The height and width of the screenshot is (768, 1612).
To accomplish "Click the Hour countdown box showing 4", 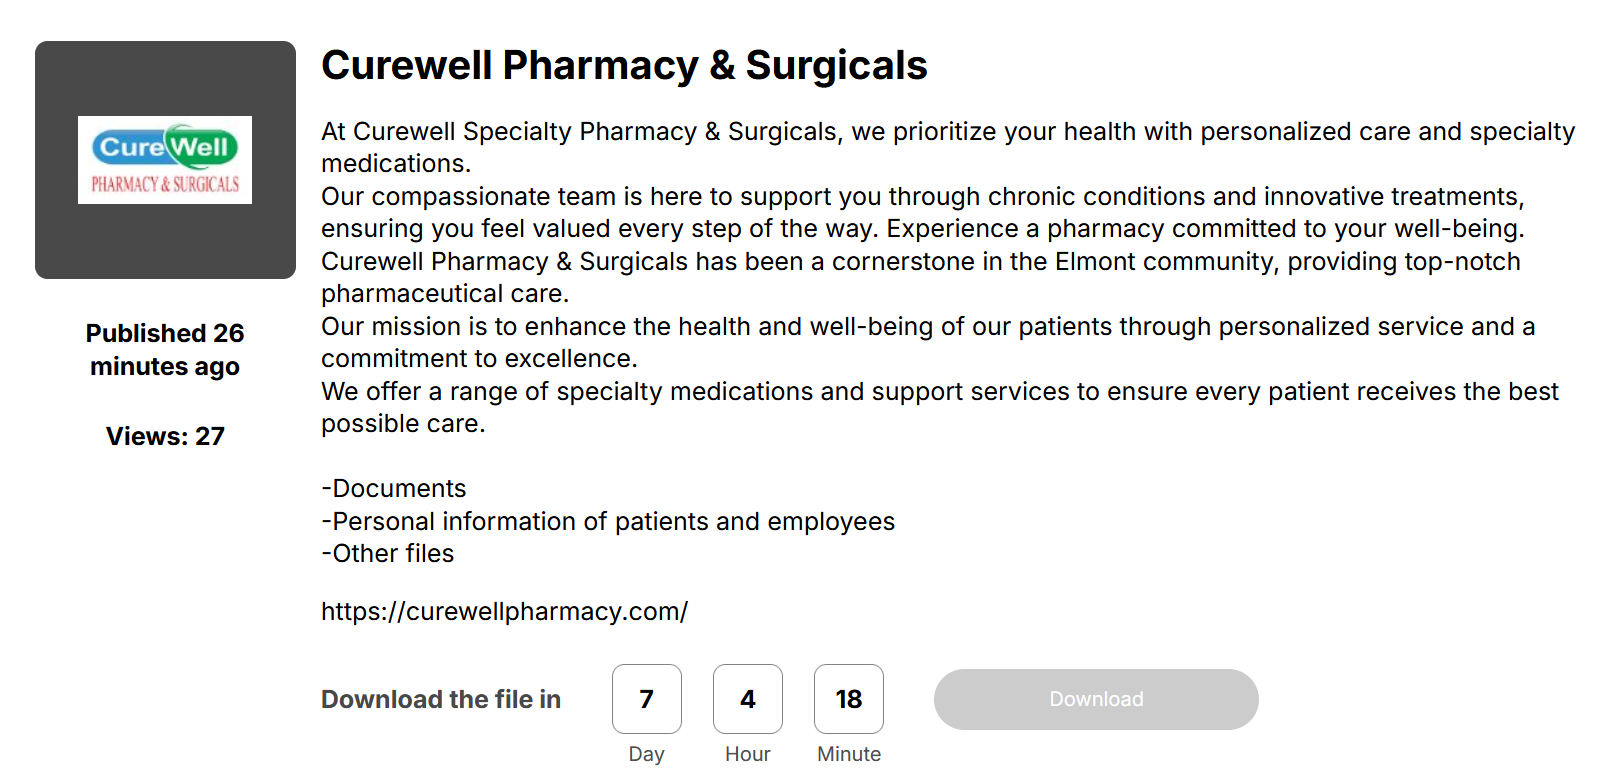I will [748, 699].
